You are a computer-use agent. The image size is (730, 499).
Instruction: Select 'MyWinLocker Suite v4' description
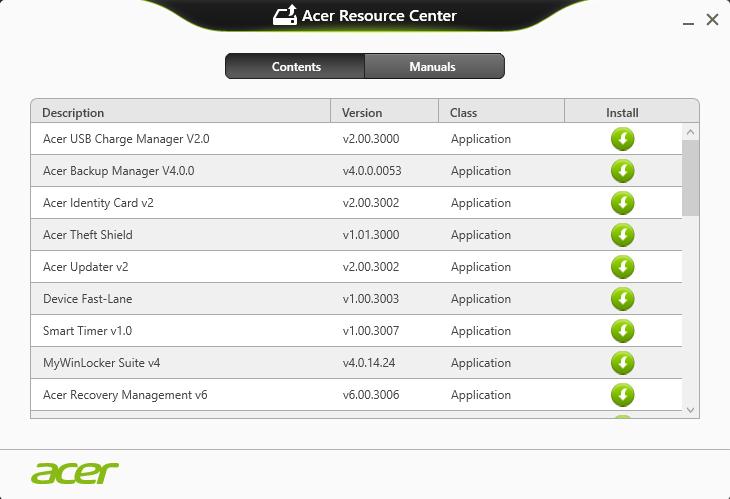pos(101,363)
